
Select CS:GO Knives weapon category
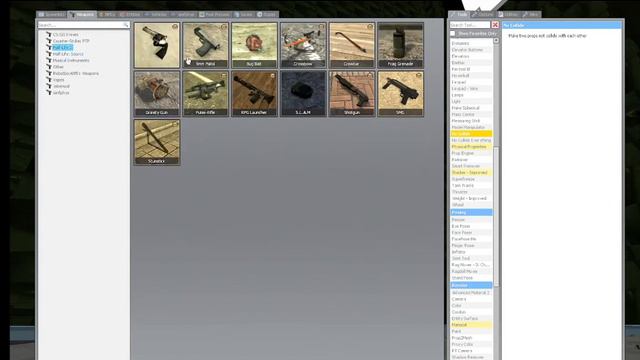click(x=66, y=35)
